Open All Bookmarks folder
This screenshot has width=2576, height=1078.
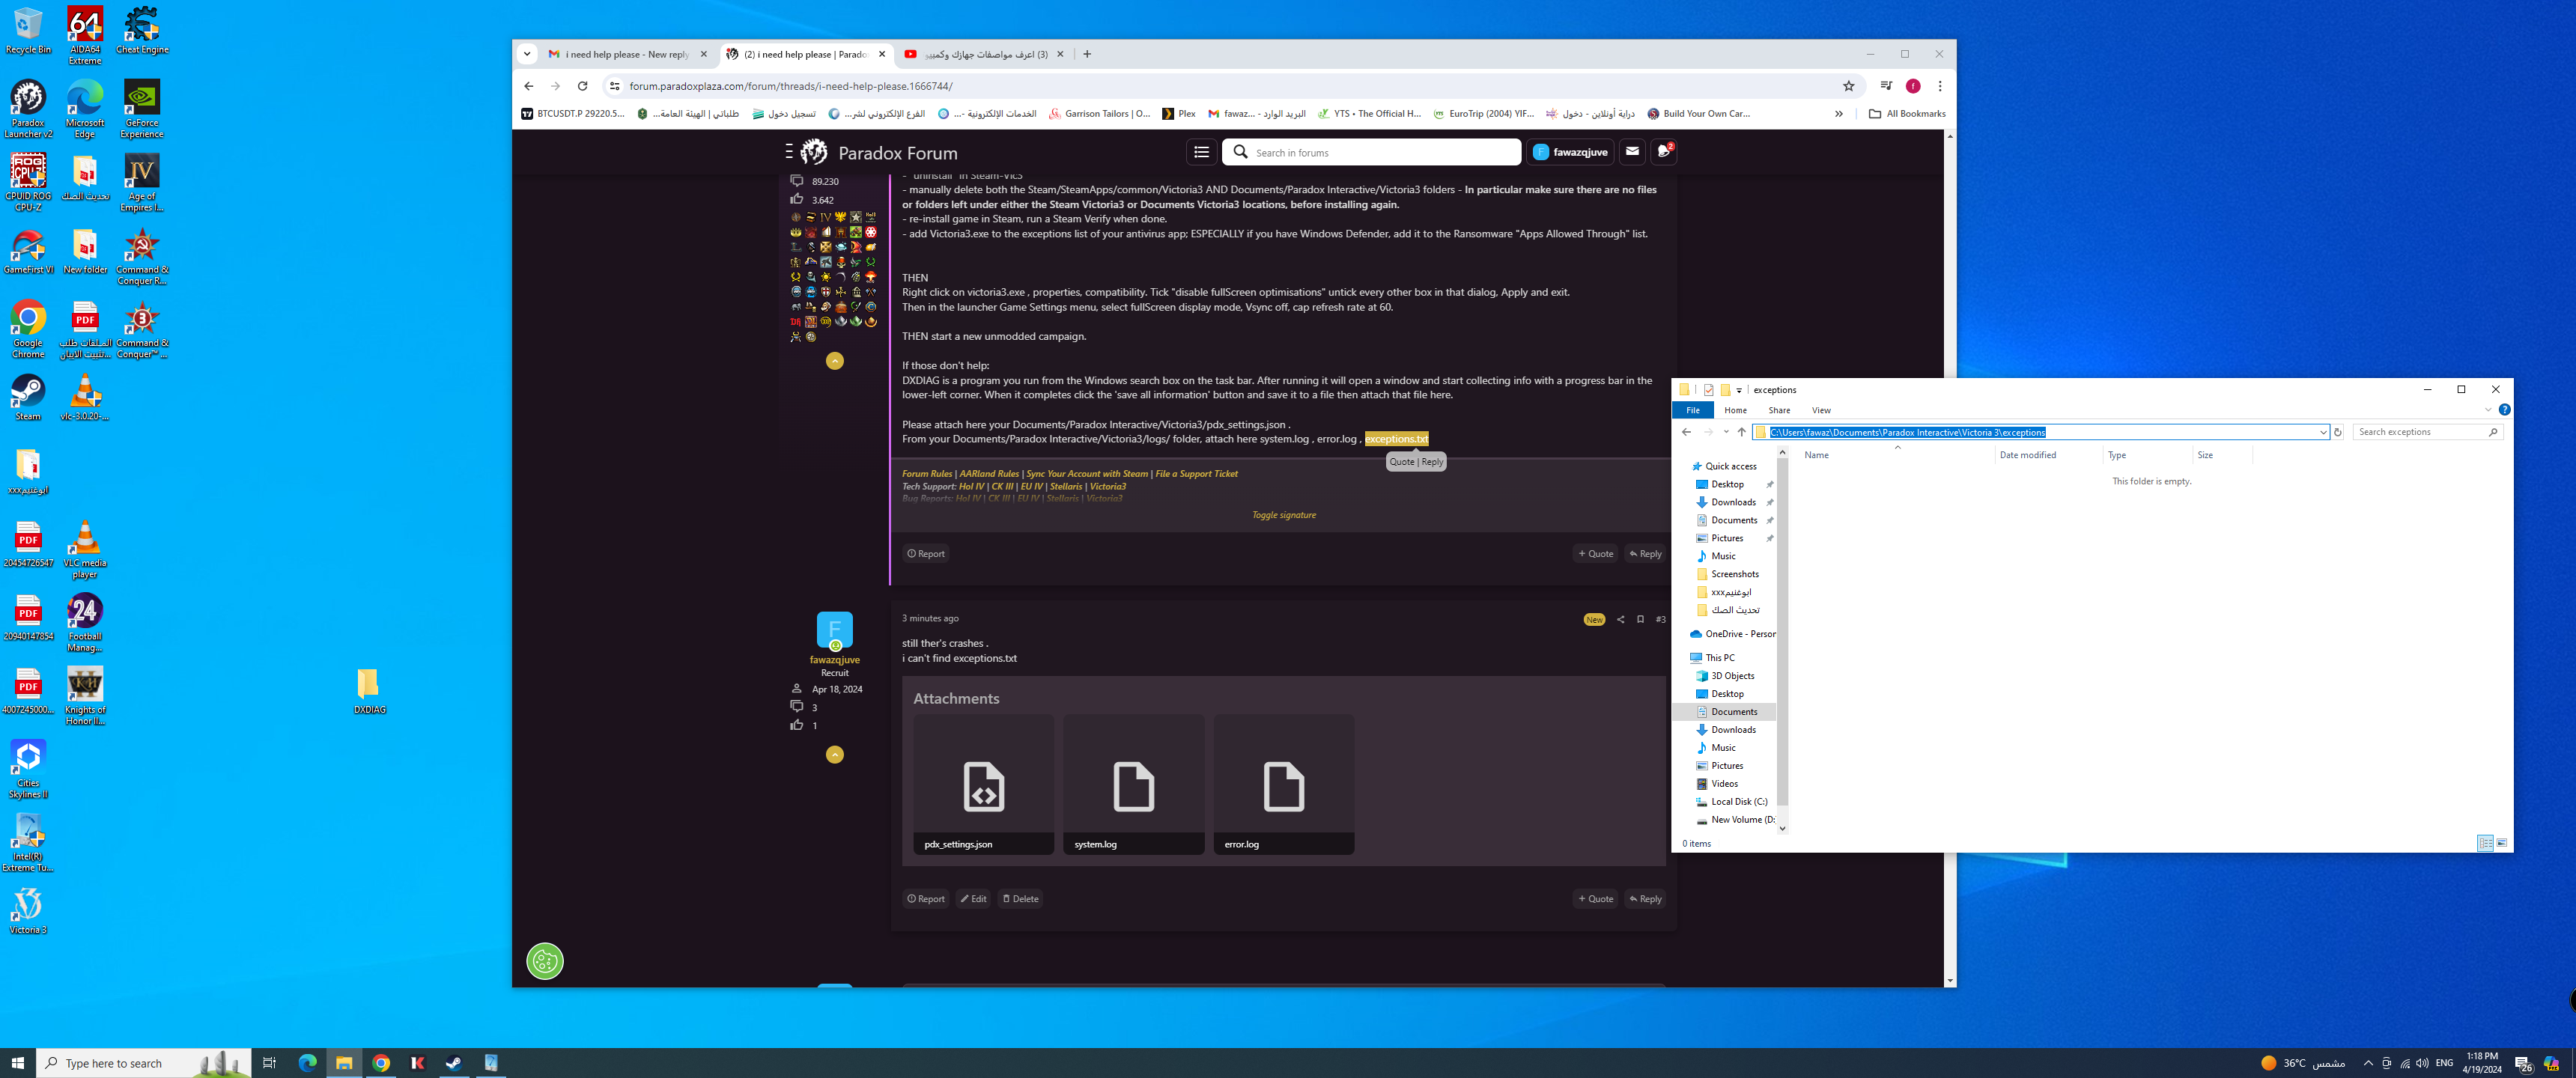(1906, 114)
